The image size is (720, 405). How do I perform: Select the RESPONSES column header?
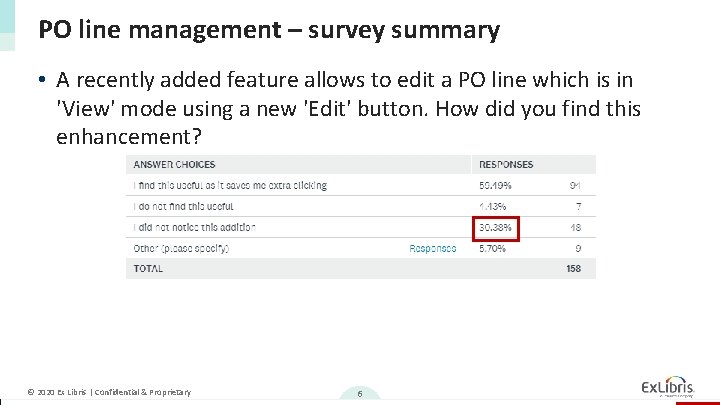coord(506,164)
